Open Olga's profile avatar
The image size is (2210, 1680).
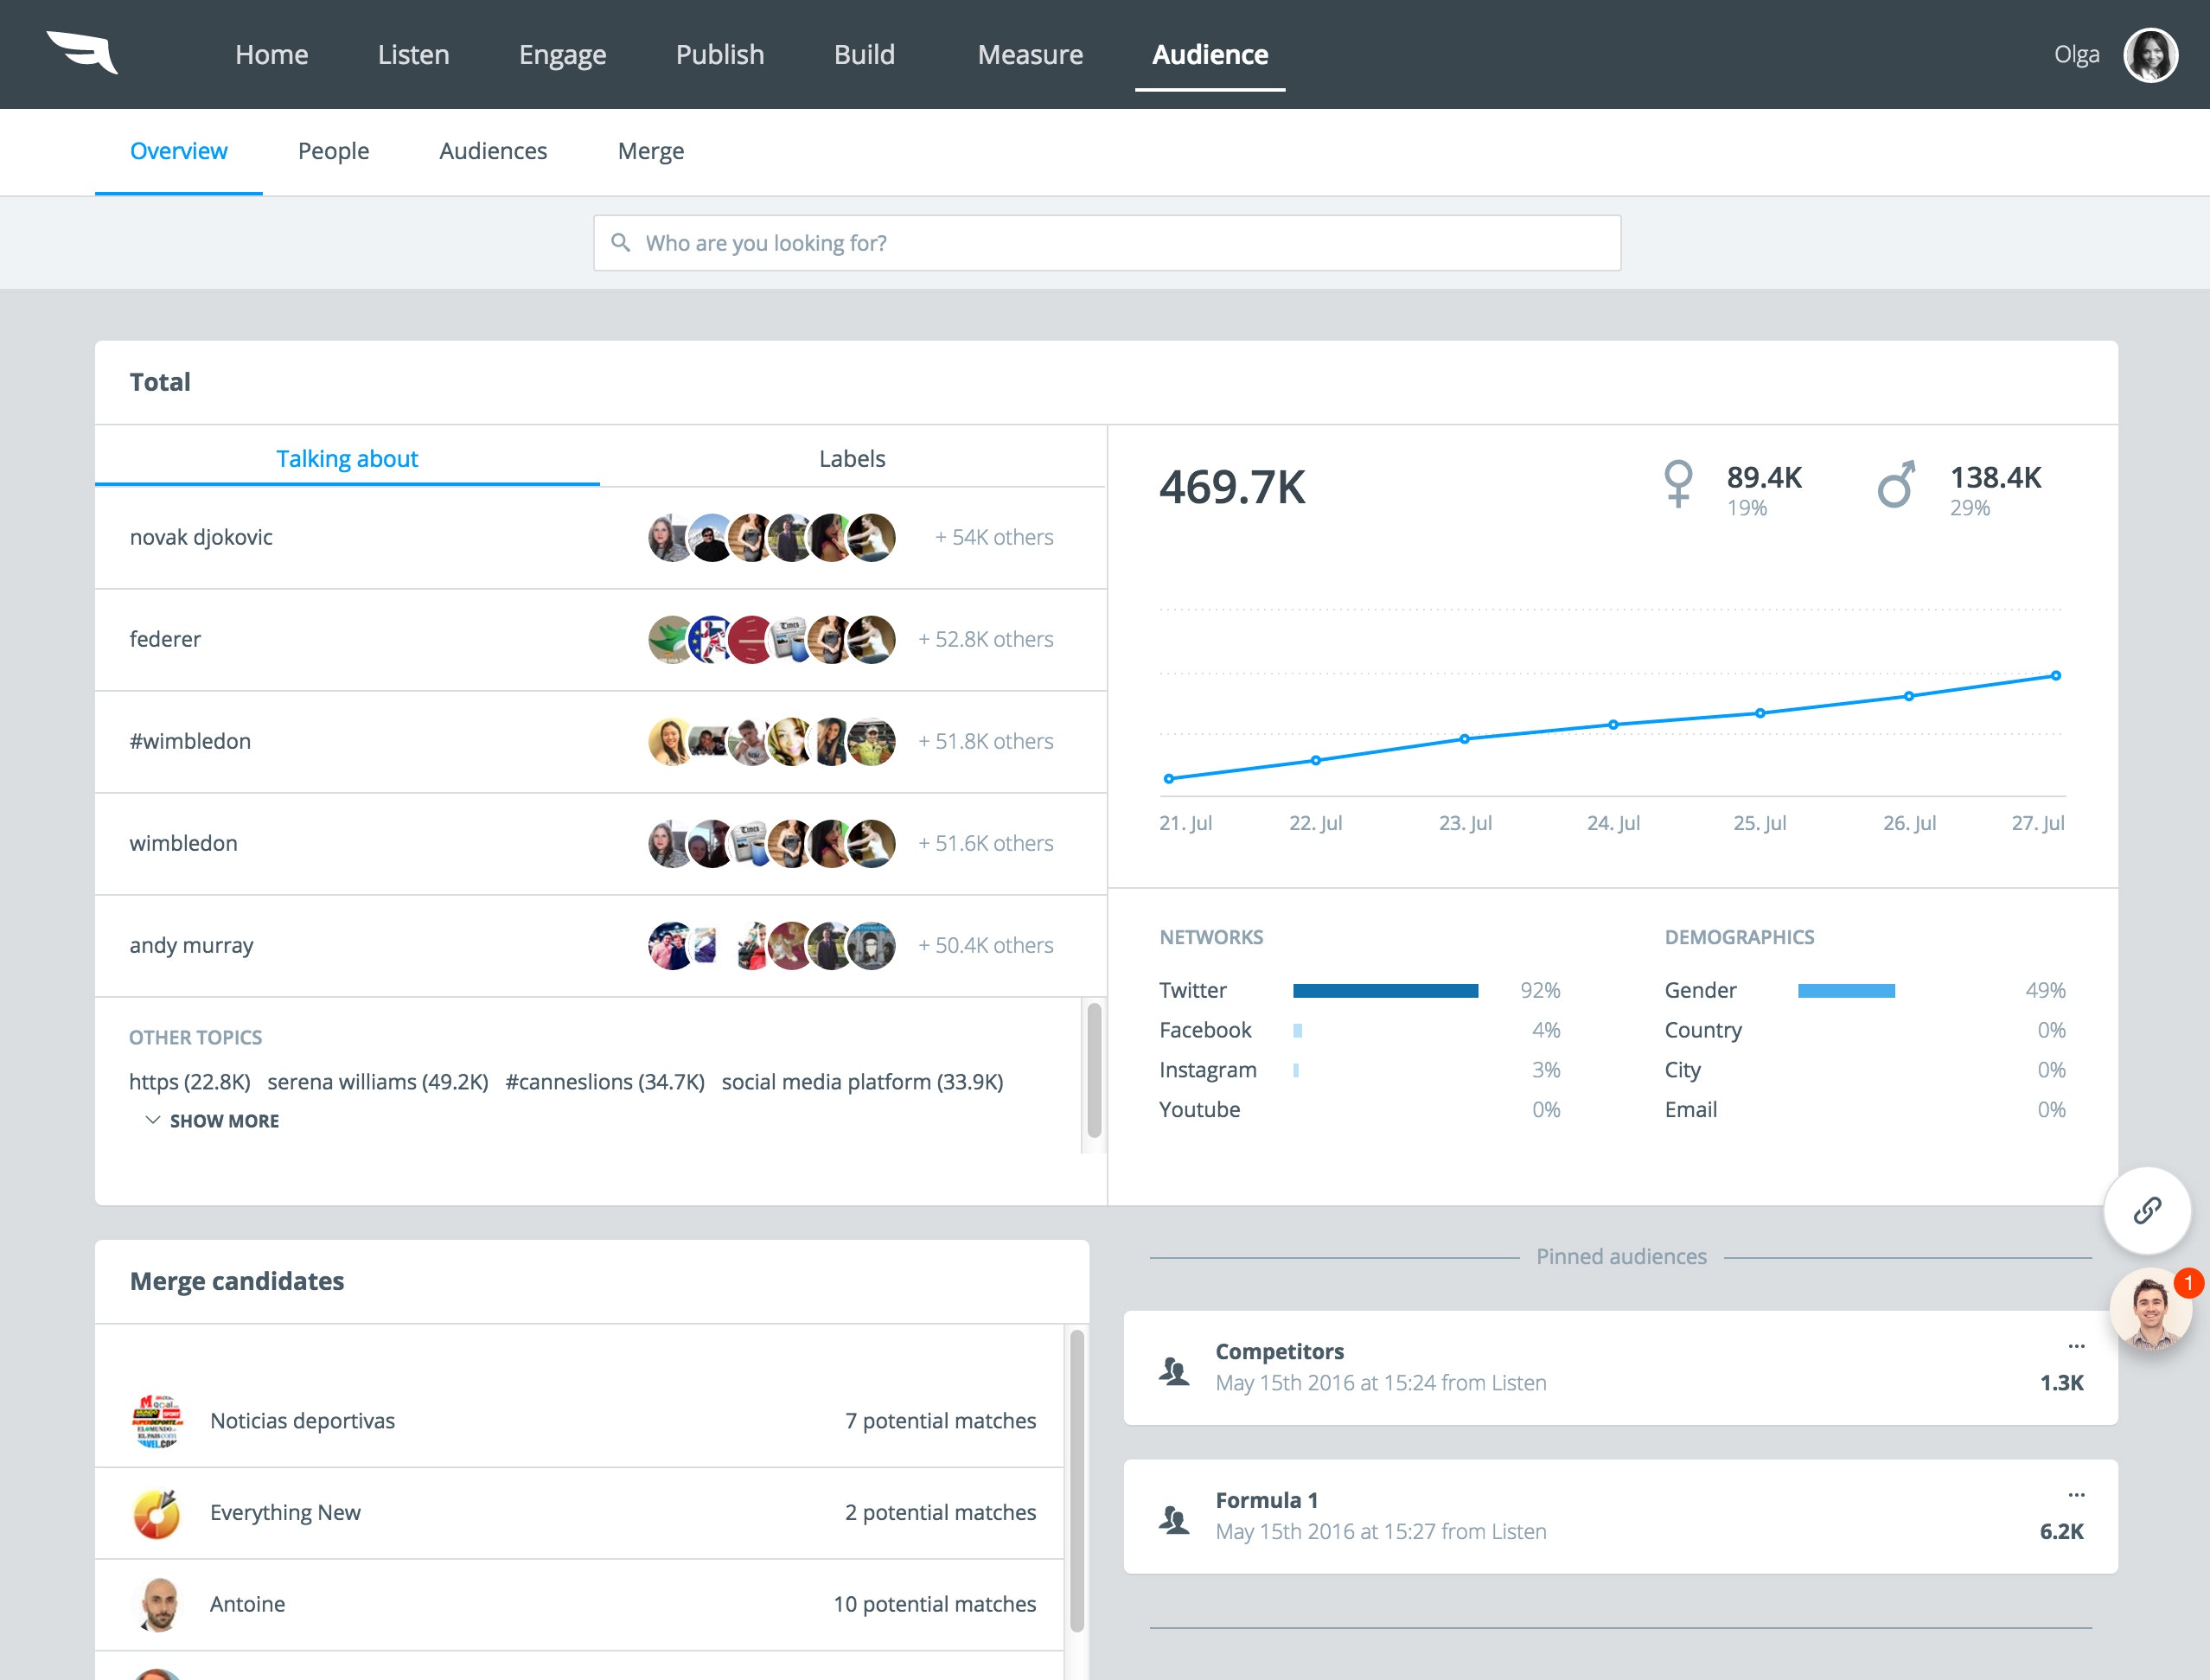2150,54
